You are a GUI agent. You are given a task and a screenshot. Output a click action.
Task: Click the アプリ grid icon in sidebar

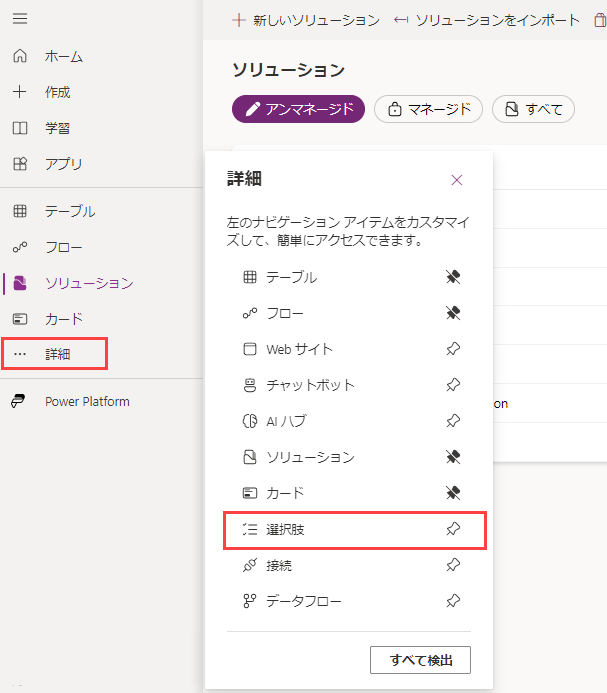click(20, 164)
